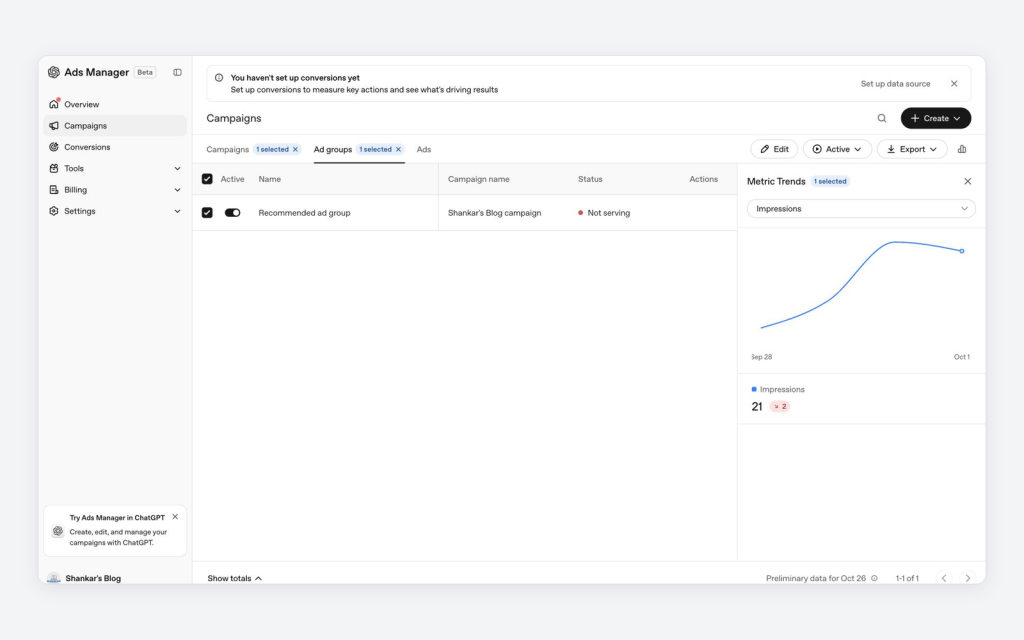Click the info icon in conversions banner

coord(219,78)
